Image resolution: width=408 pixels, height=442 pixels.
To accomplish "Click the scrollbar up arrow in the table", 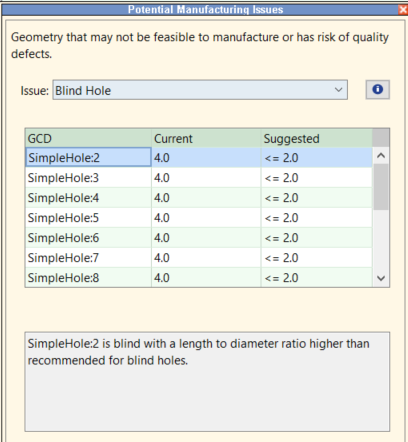I will (x=381, y=156).
